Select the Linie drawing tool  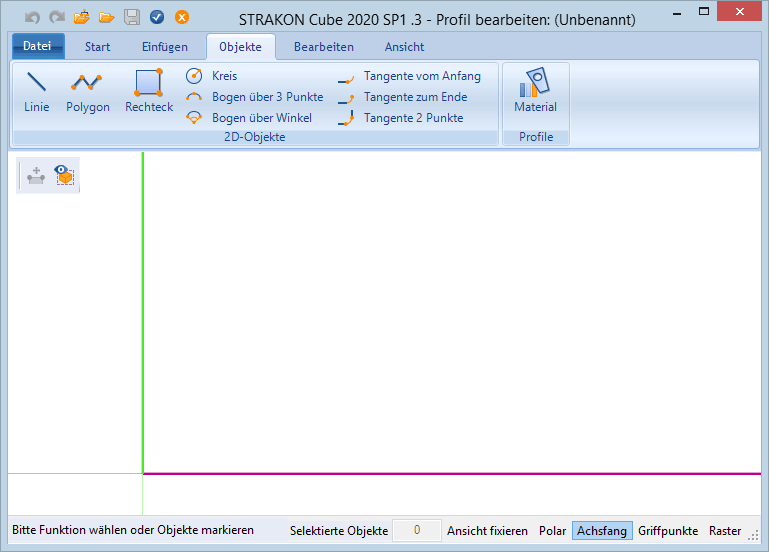(36, 91)
